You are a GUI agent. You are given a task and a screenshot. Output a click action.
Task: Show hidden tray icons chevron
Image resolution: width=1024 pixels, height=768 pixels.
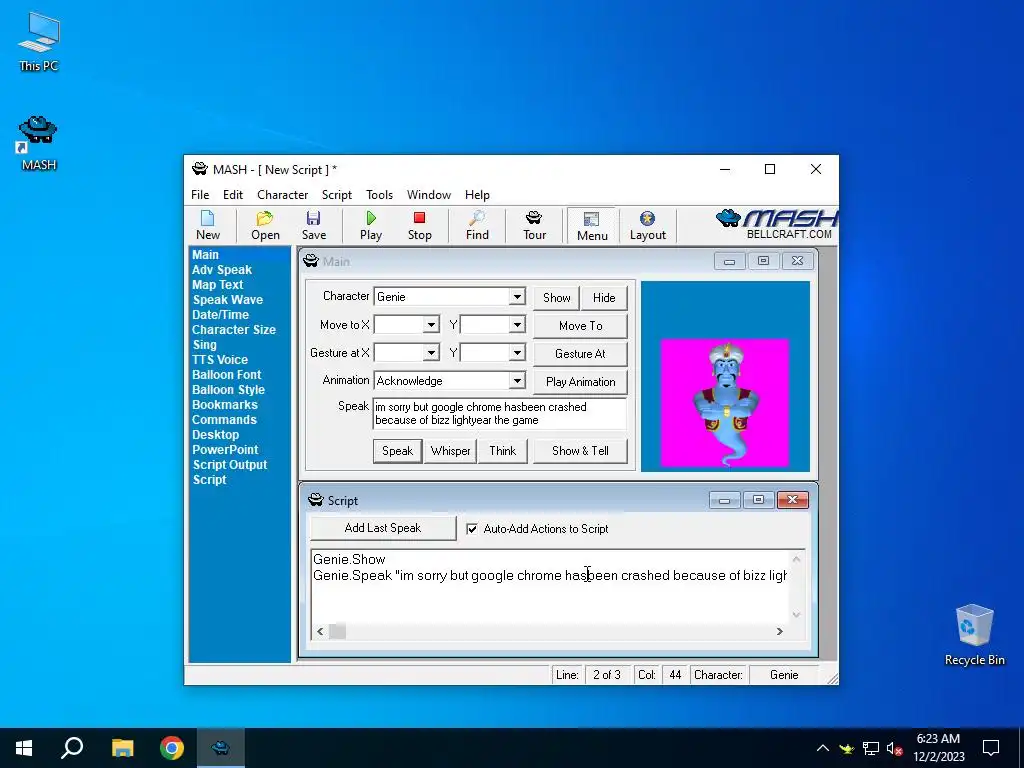tap(822, 748)
